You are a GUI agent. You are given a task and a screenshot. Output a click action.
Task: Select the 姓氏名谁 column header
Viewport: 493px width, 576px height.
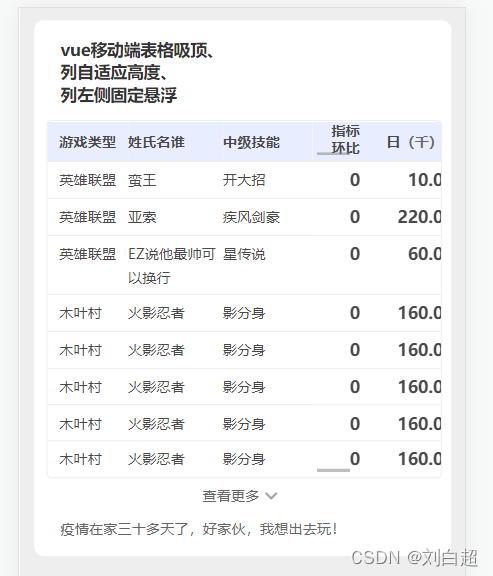pyautogui.click(x=156, y=142)
